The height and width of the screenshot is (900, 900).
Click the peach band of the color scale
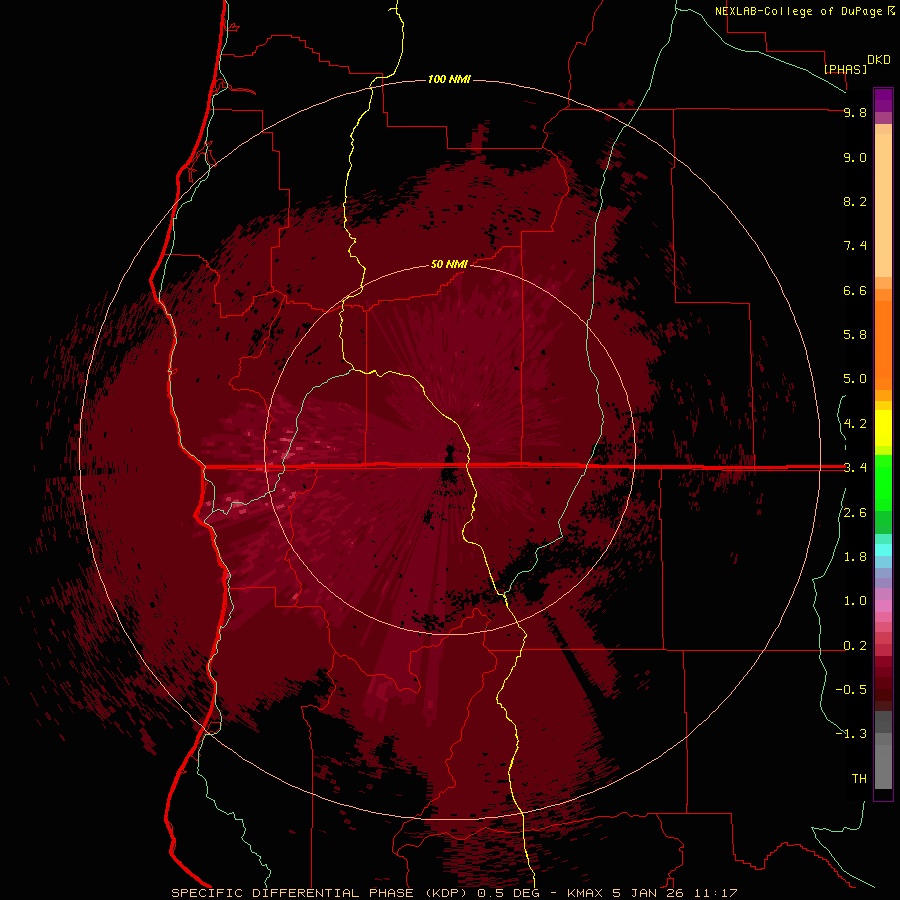(883, 201)
